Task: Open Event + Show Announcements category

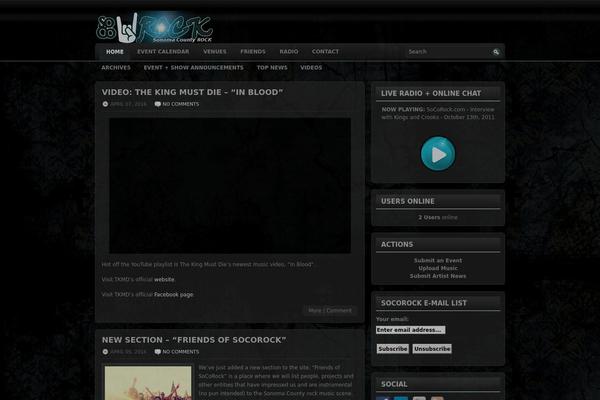Action: 194,68
